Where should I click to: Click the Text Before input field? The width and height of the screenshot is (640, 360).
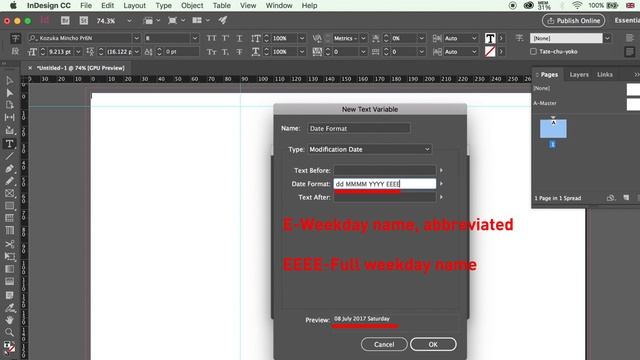tap(384, 170)
